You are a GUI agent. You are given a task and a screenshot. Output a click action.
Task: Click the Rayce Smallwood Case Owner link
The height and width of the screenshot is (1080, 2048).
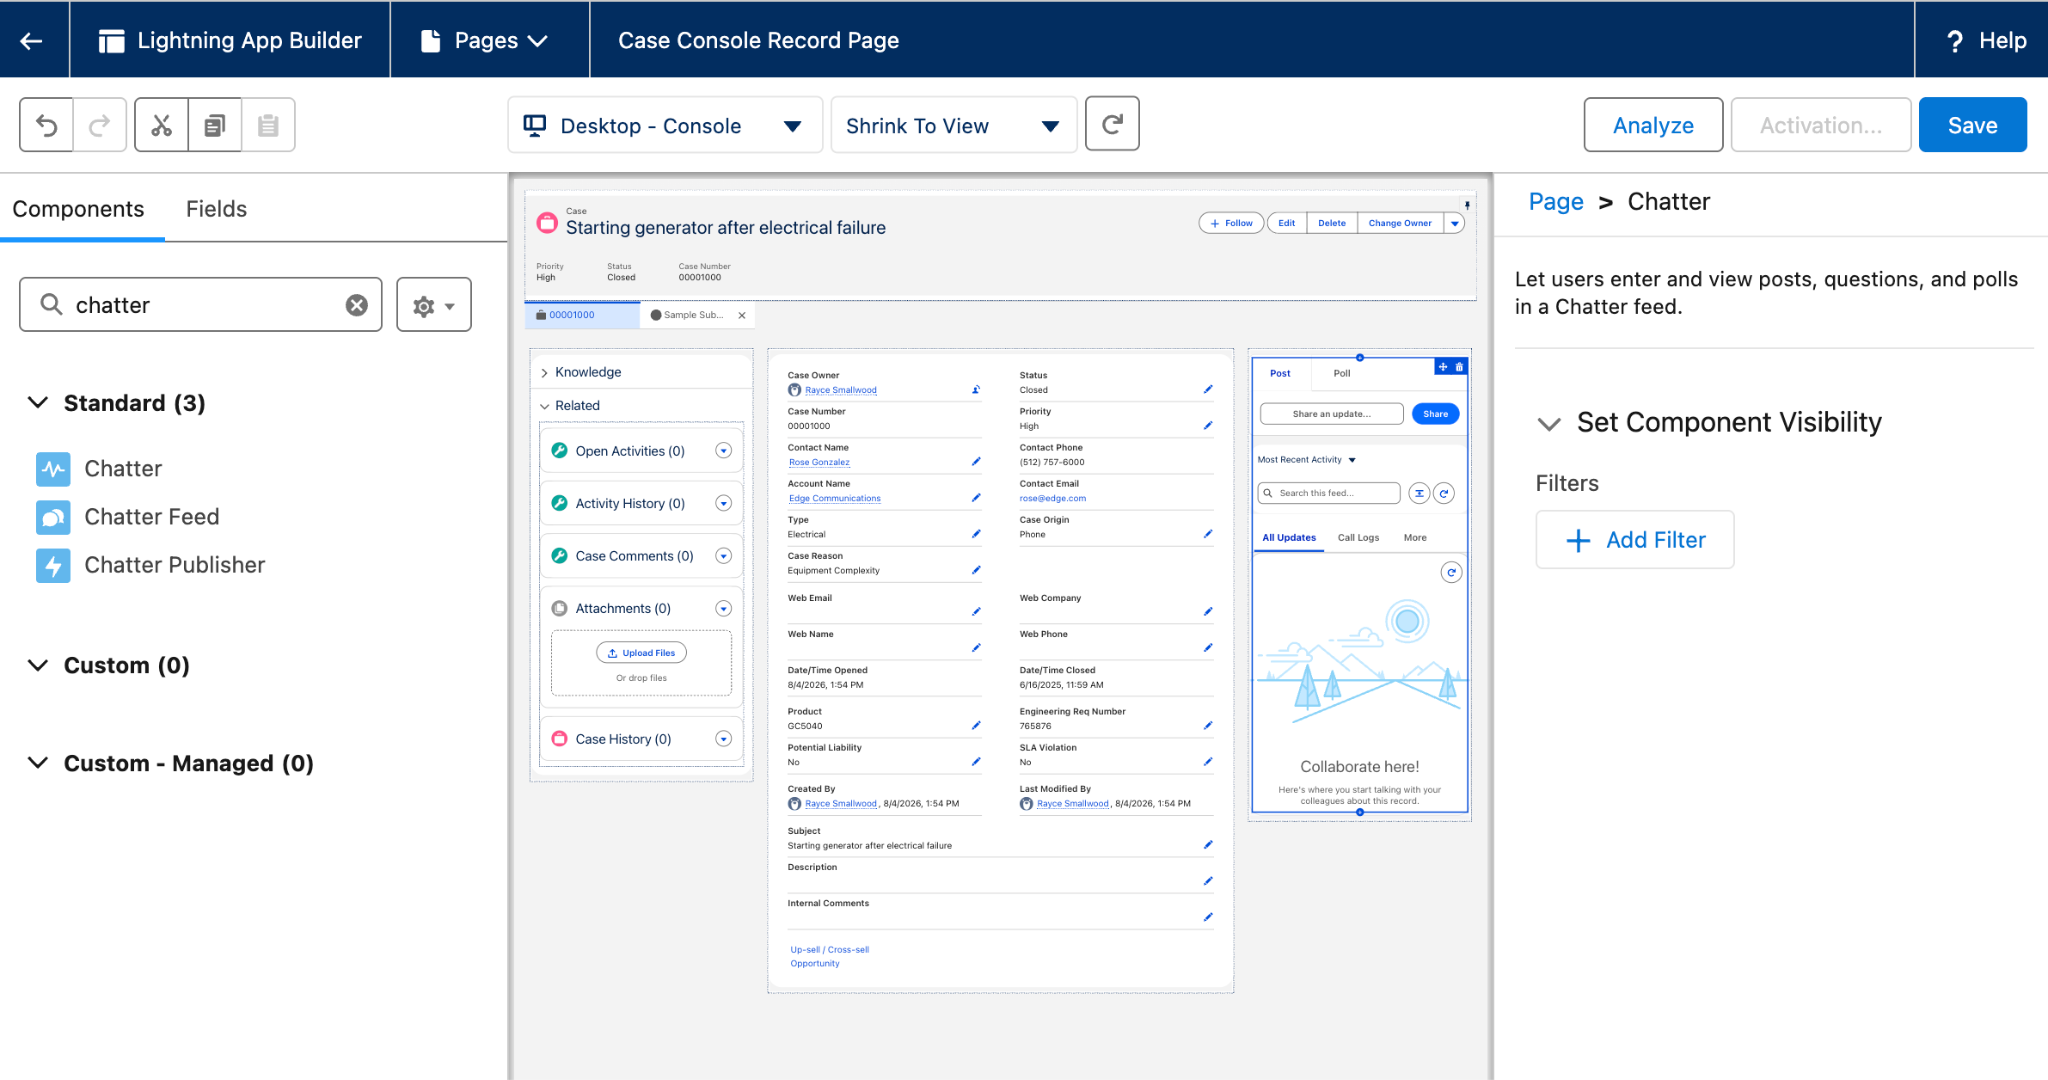point(840,390)
